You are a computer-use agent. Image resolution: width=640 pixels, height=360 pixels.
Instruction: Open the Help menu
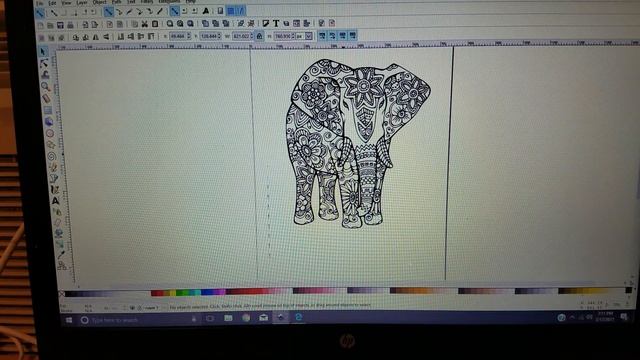coord(190,2)
